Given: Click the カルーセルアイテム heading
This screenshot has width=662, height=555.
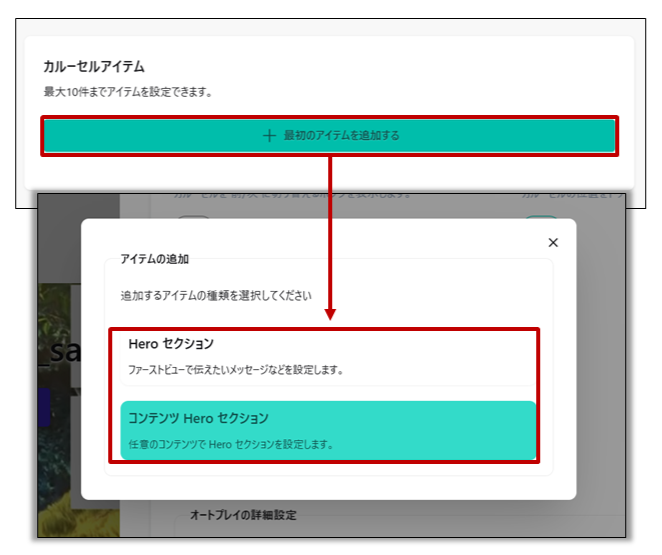Looking at the screenshot, I should [94, 67].
